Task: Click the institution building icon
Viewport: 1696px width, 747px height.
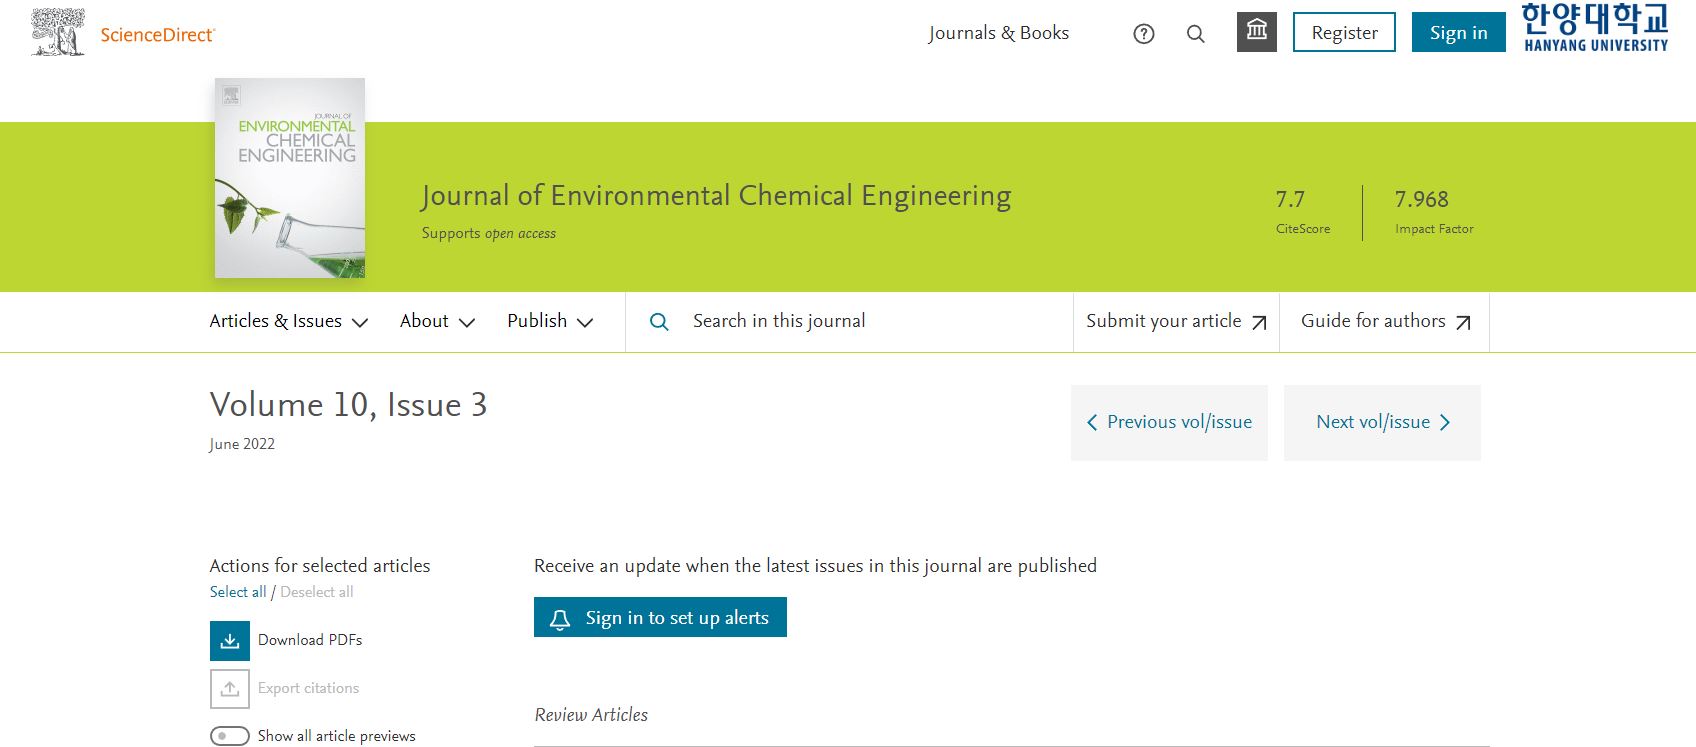Action: 1256,32
